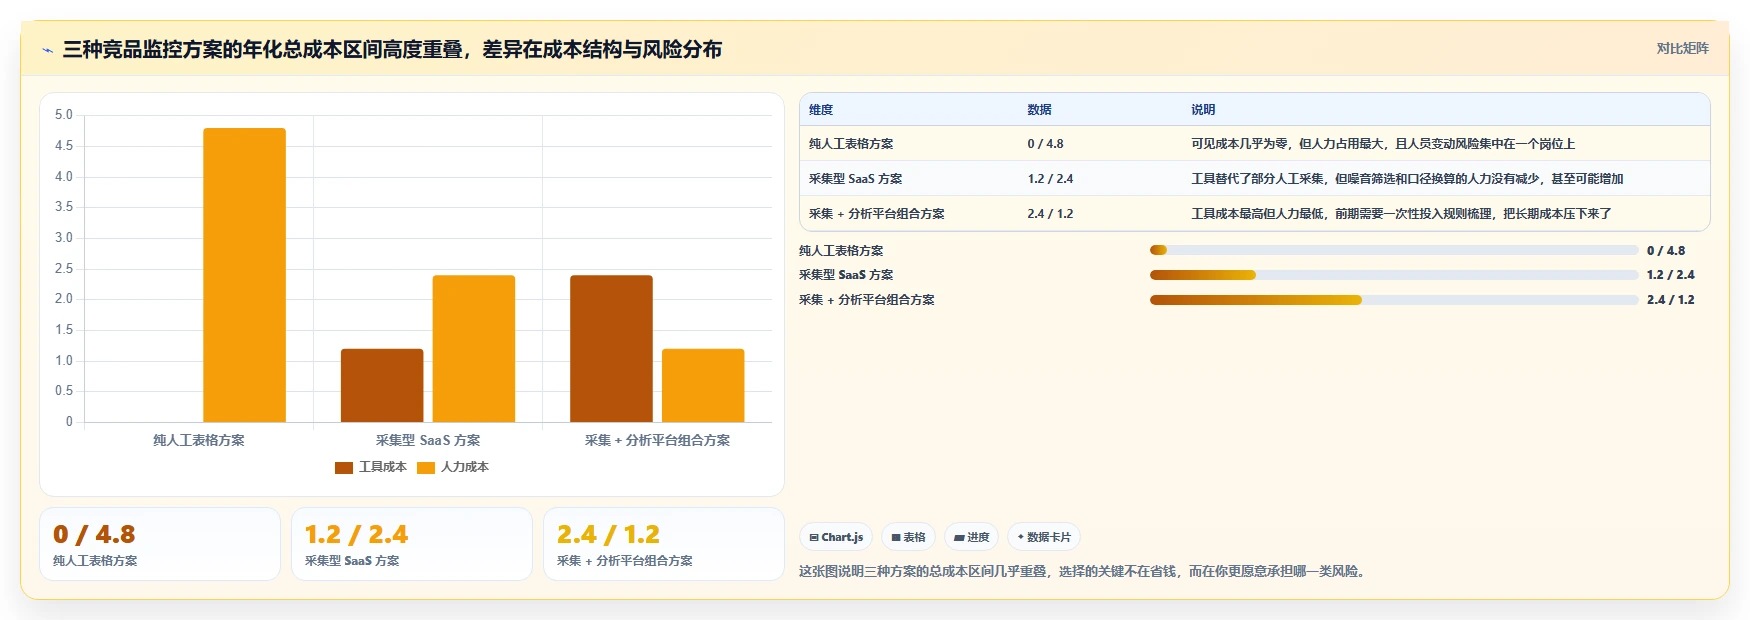Click description starting 工具成本最高但人力最低
This screenshot has height=620, width=1750.
pos(1401,214)
